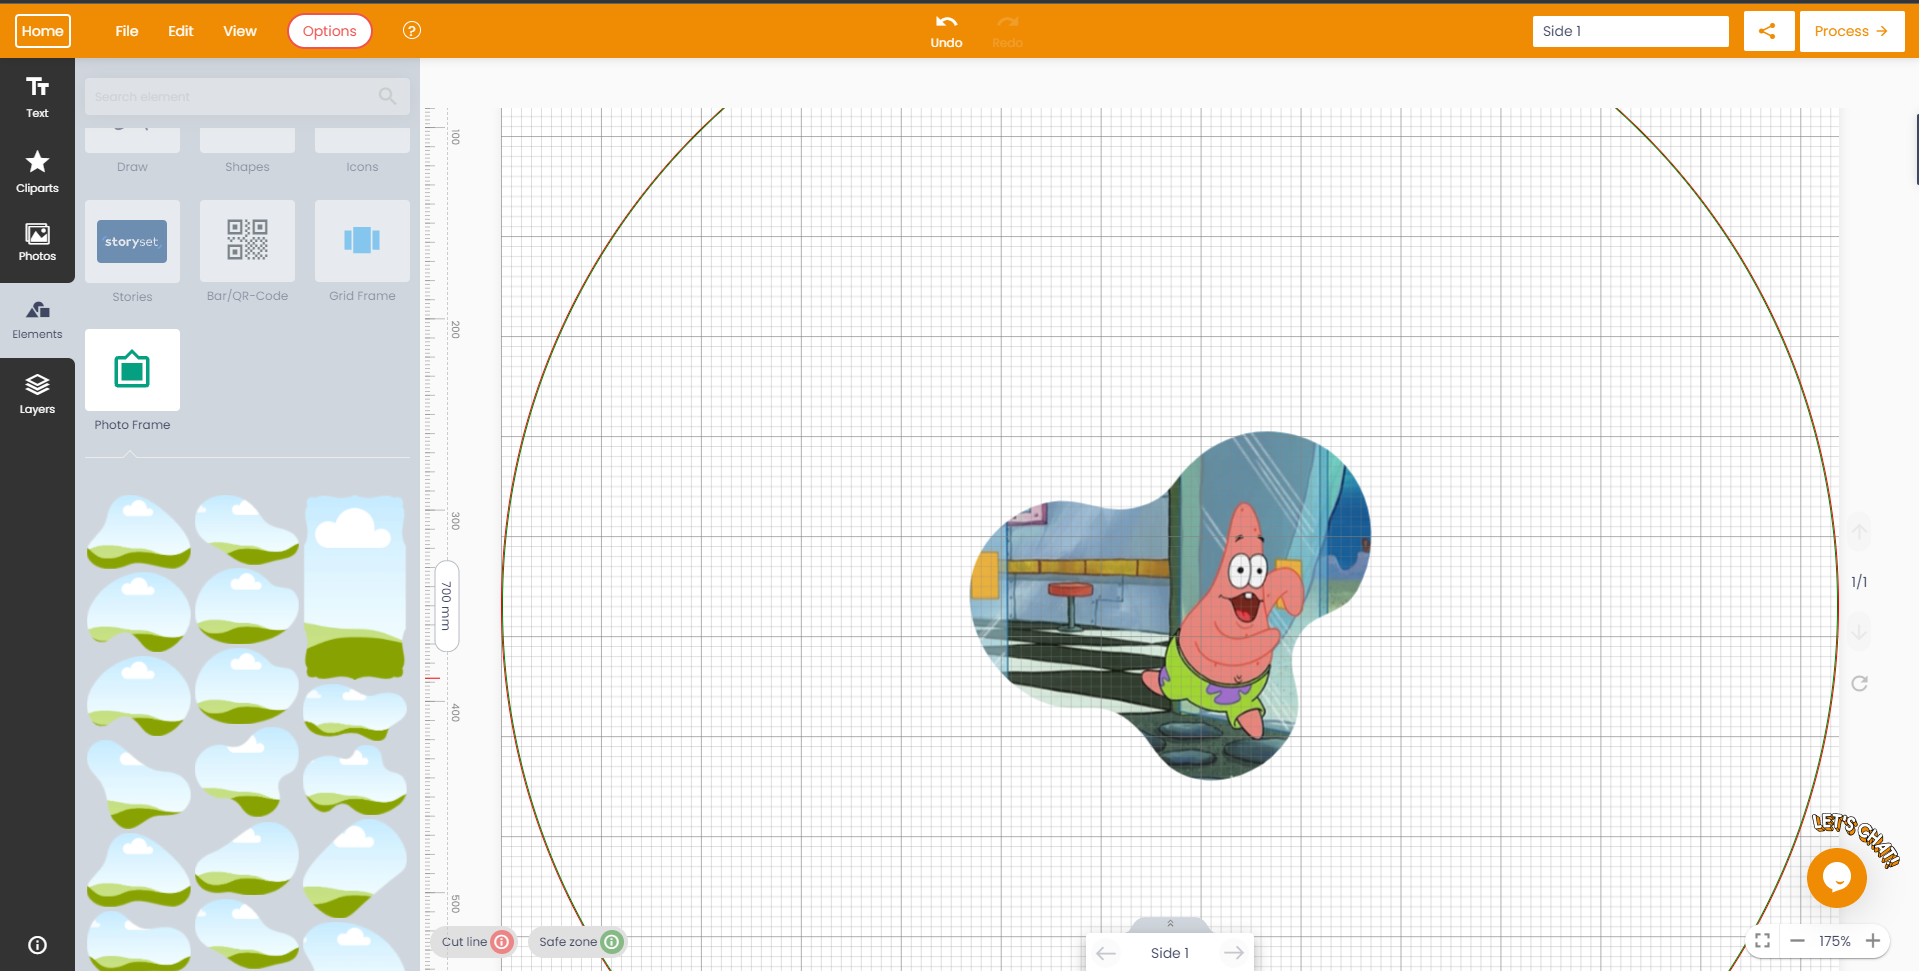Undo the last action
The width and height of the screenshot is (1919, 971).
tap(946, 31)
